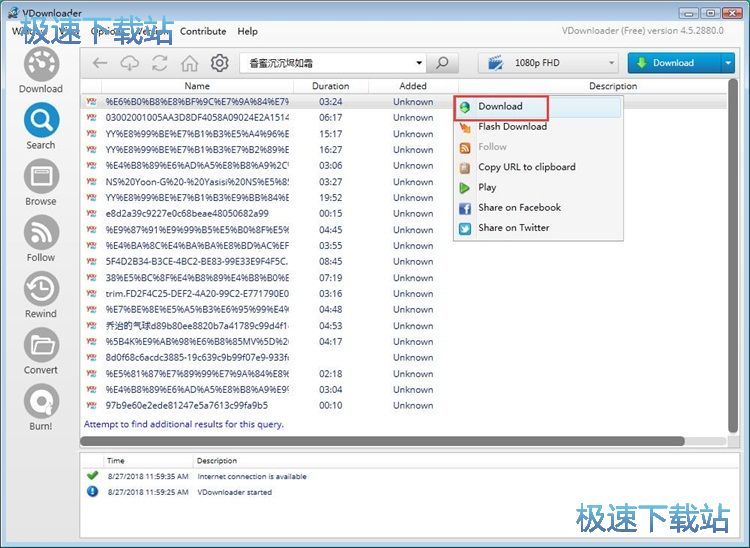Click the home toolbar icon
750x548 pixels.
[189, 63]
